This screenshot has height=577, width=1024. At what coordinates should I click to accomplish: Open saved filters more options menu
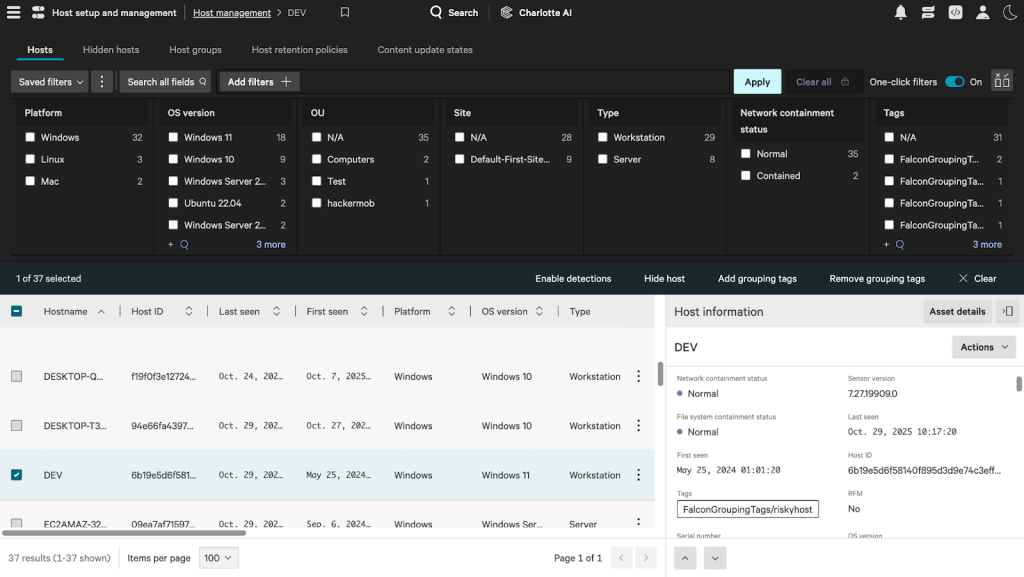pyautogui.click(x=102, y=82)
